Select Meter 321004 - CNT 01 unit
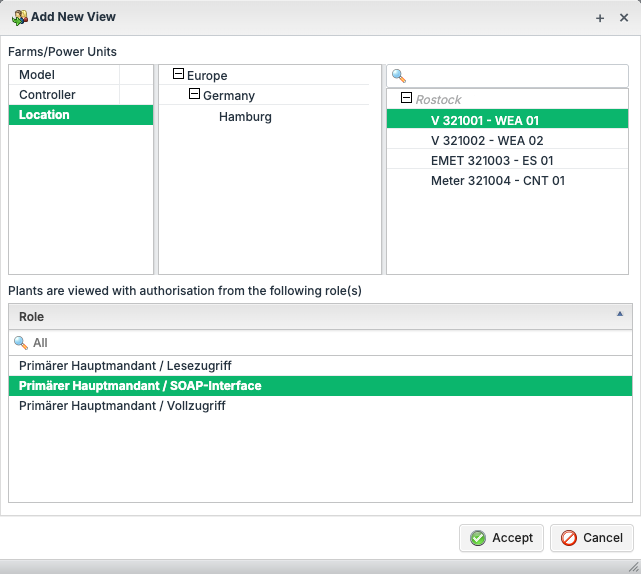The height and width of the screenshot is (574, 641). (498, 181)
